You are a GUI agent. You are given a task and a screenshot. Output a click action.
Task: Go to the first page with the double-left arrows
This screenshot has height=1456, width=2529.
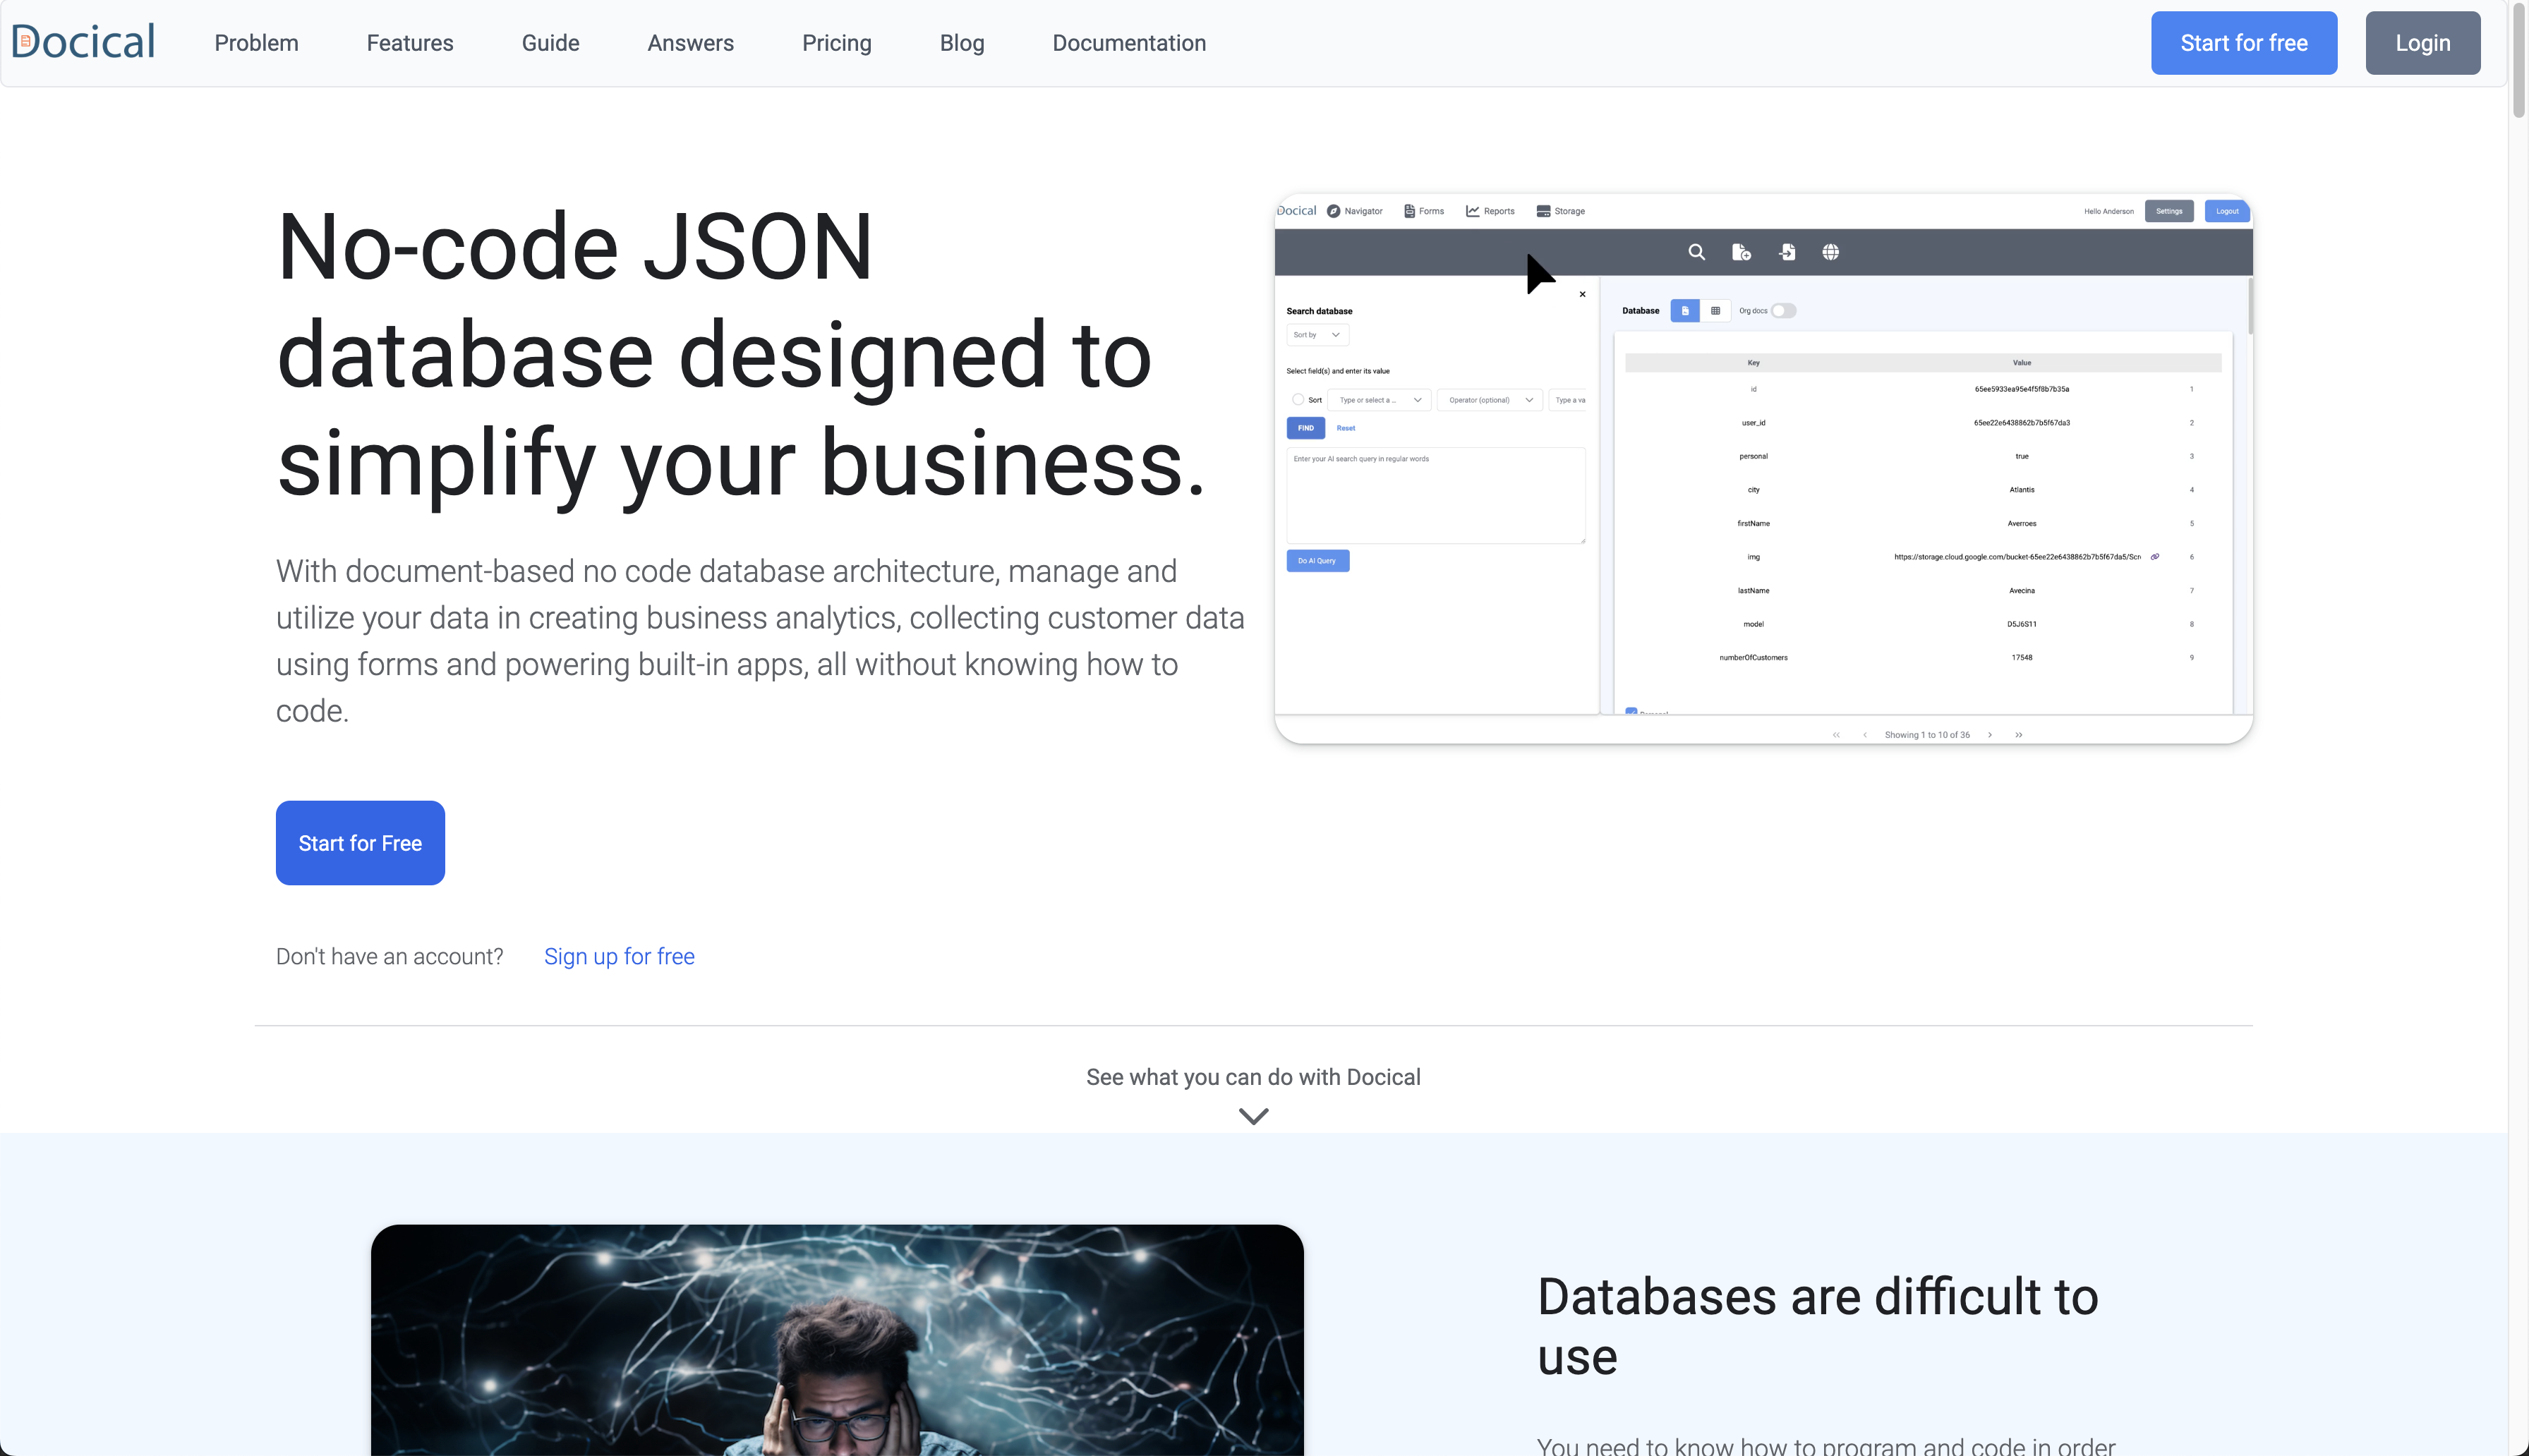click(x=1836, y=735)
